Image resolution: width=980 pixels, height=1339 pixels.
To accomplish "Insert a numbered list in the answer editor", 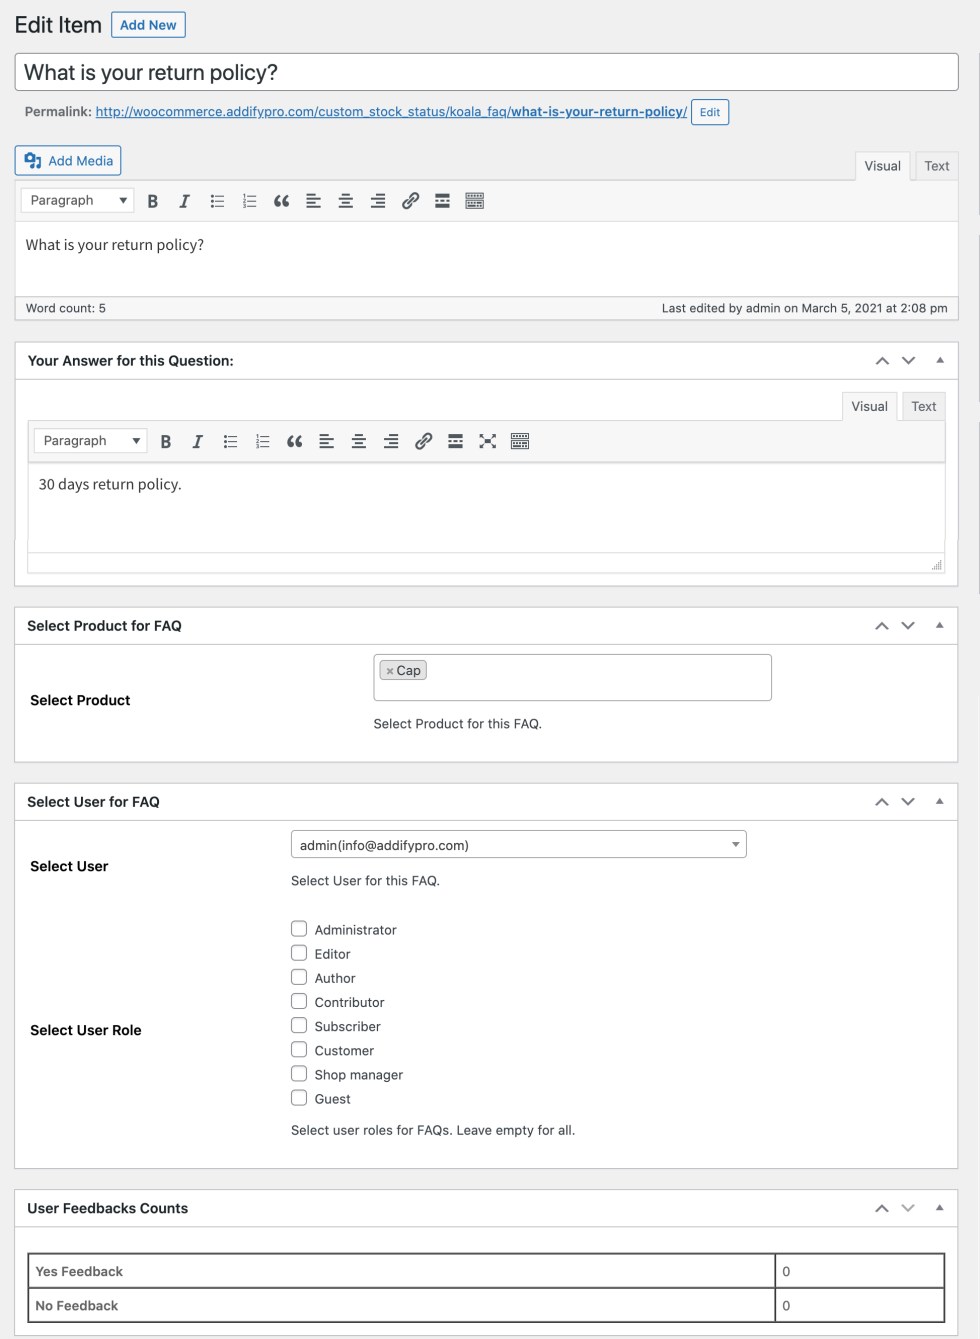I will tap(262, 440).
